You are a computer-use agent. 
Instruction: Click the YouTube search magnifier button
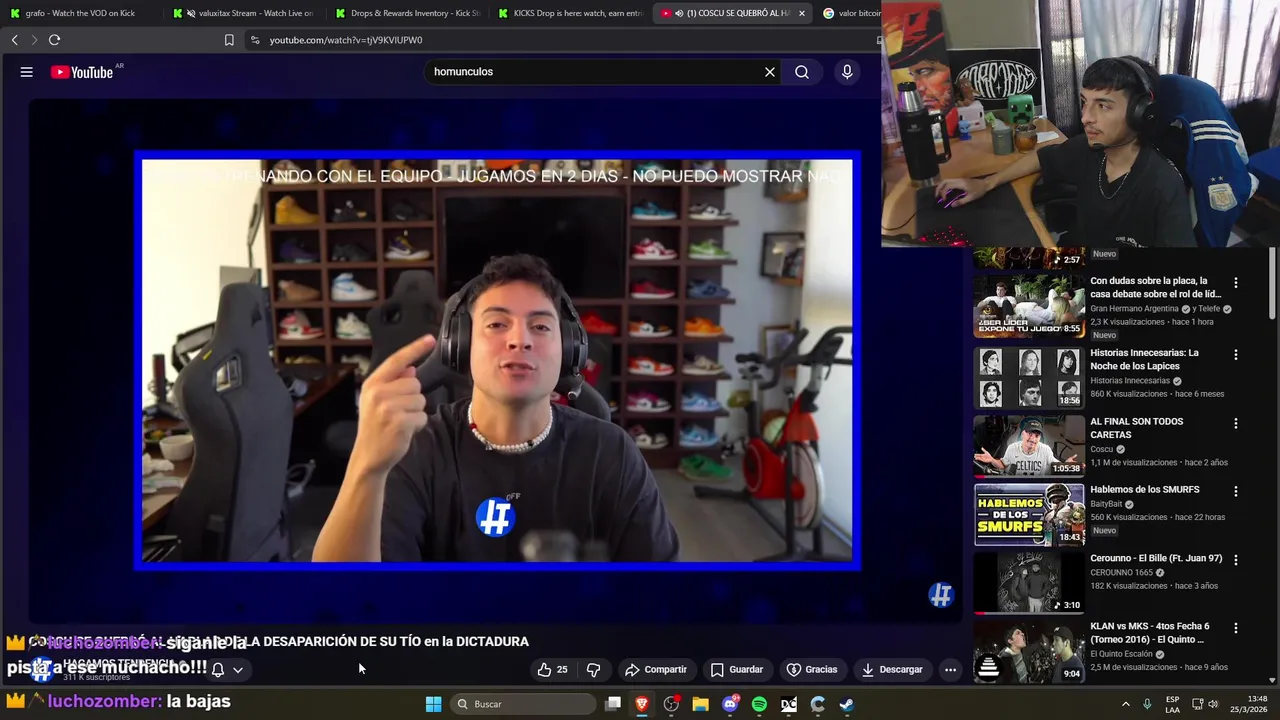click(x=802, y=72)
